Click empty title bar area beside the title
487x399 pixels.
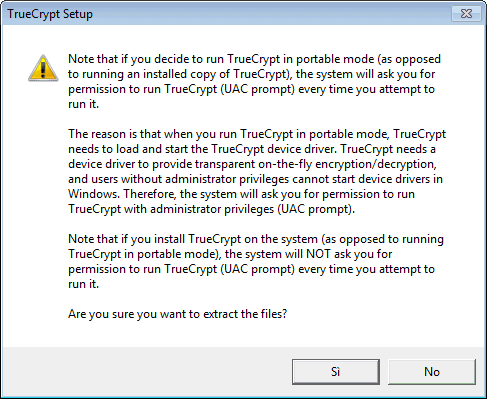[x=267, y=14]
